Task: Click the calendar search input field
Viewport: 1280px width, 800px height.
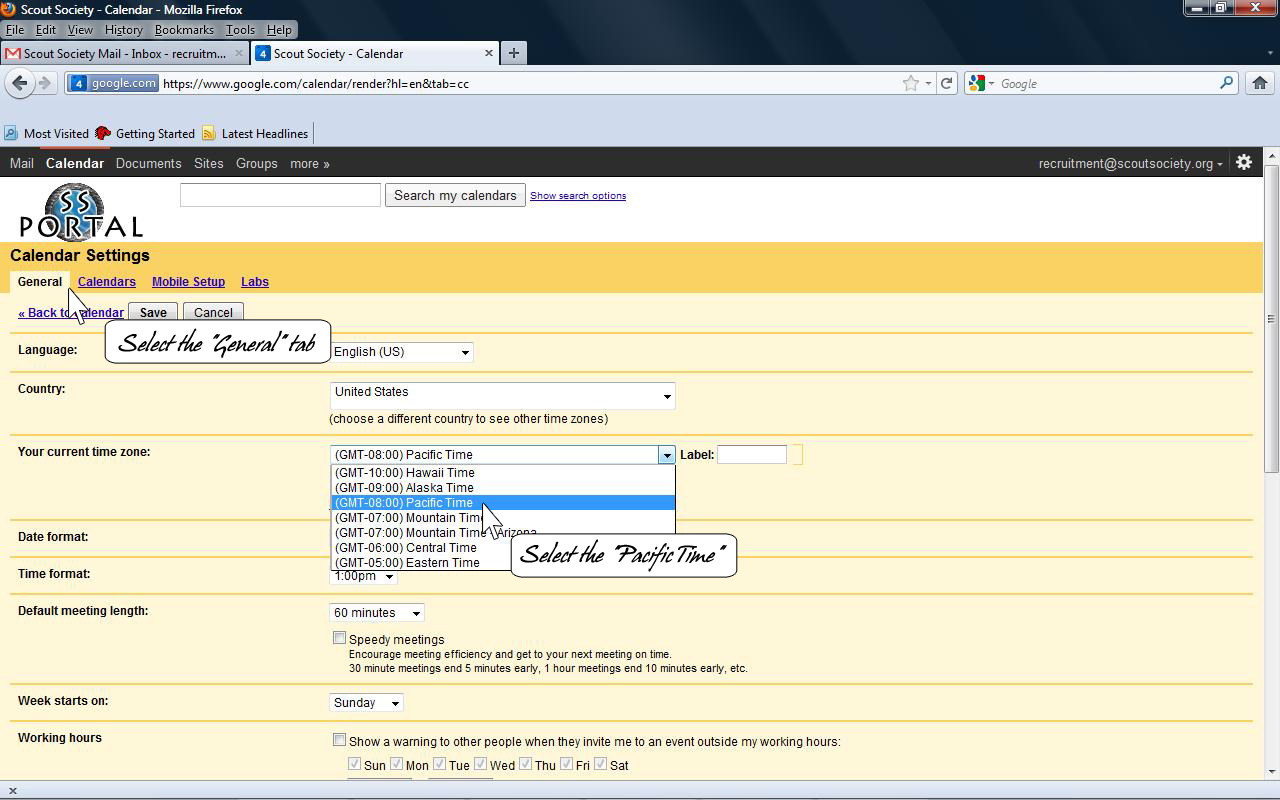Action: coord(280,195)
